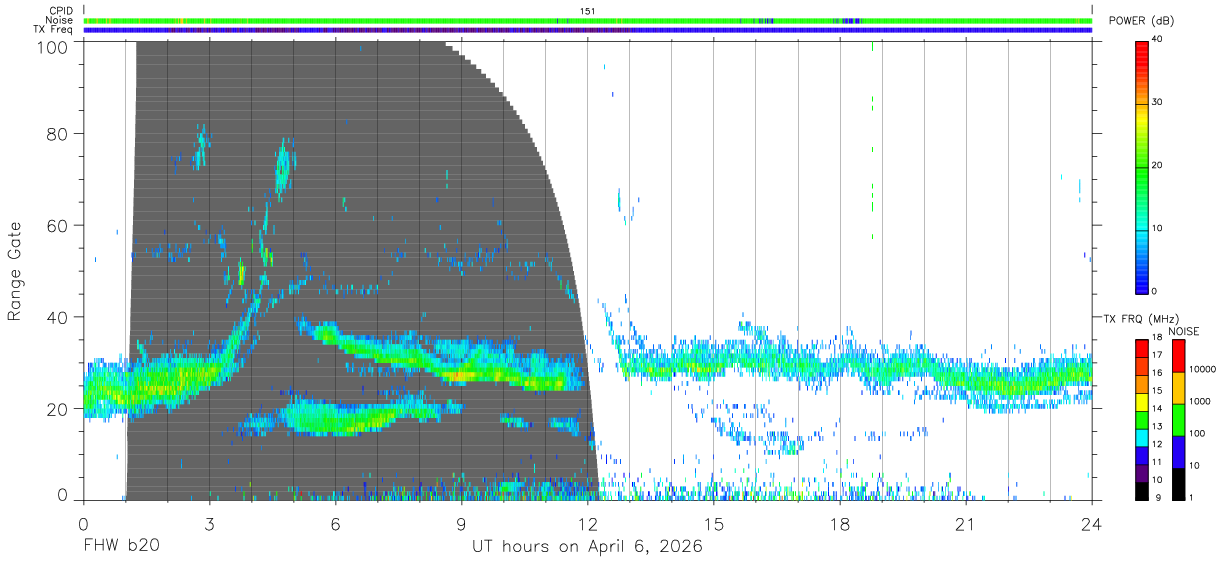
Task: Click the Noise row label above plot
Action: (59, 20)
